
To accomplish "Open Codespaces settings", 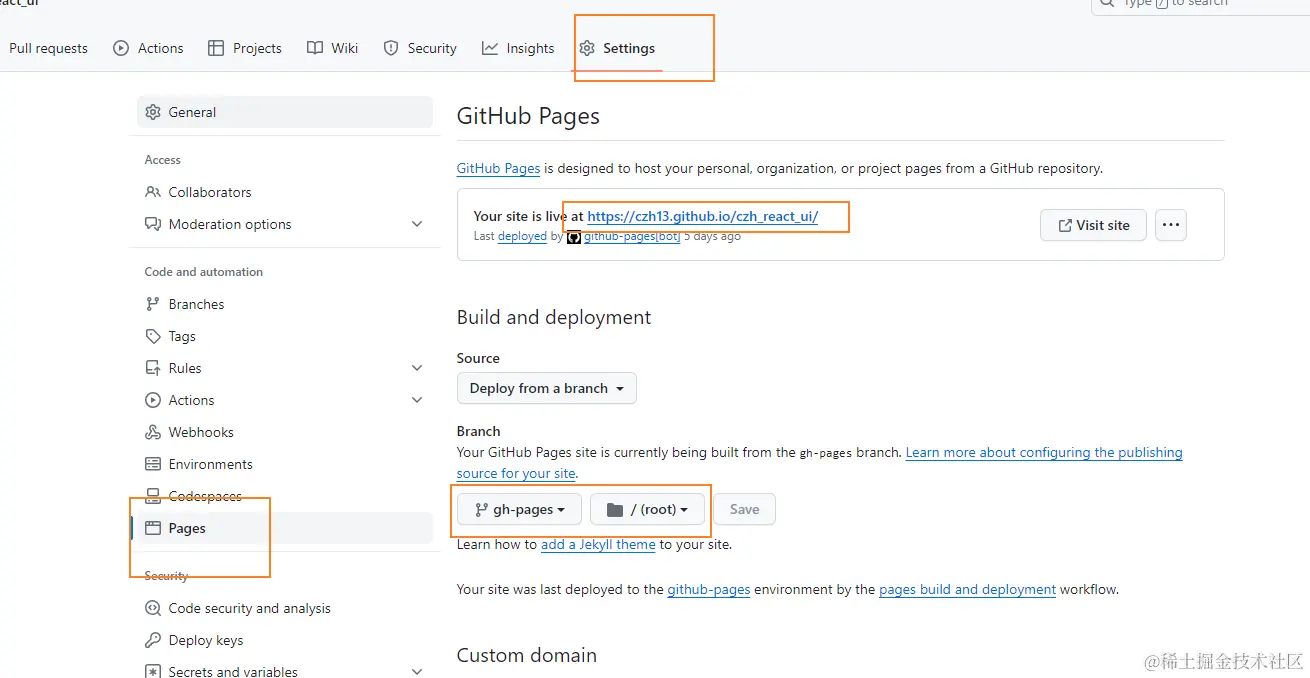I will [x=285, y=496].
